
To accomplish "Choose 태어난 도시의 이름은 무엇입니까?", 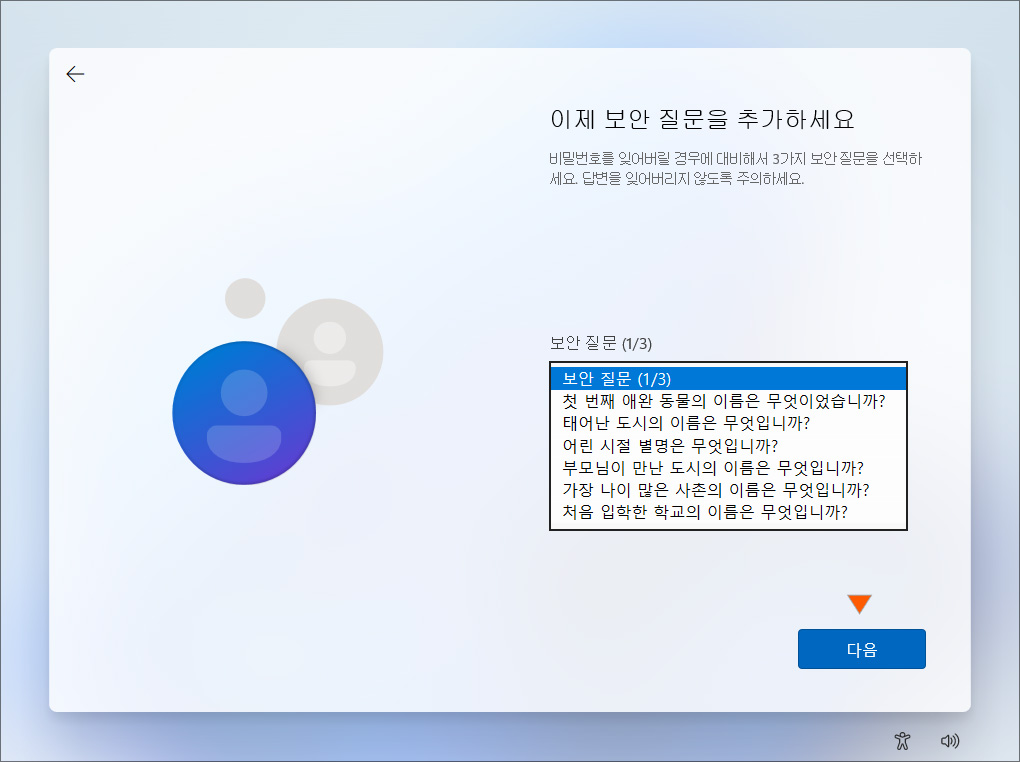I will [x=728, y=423].
